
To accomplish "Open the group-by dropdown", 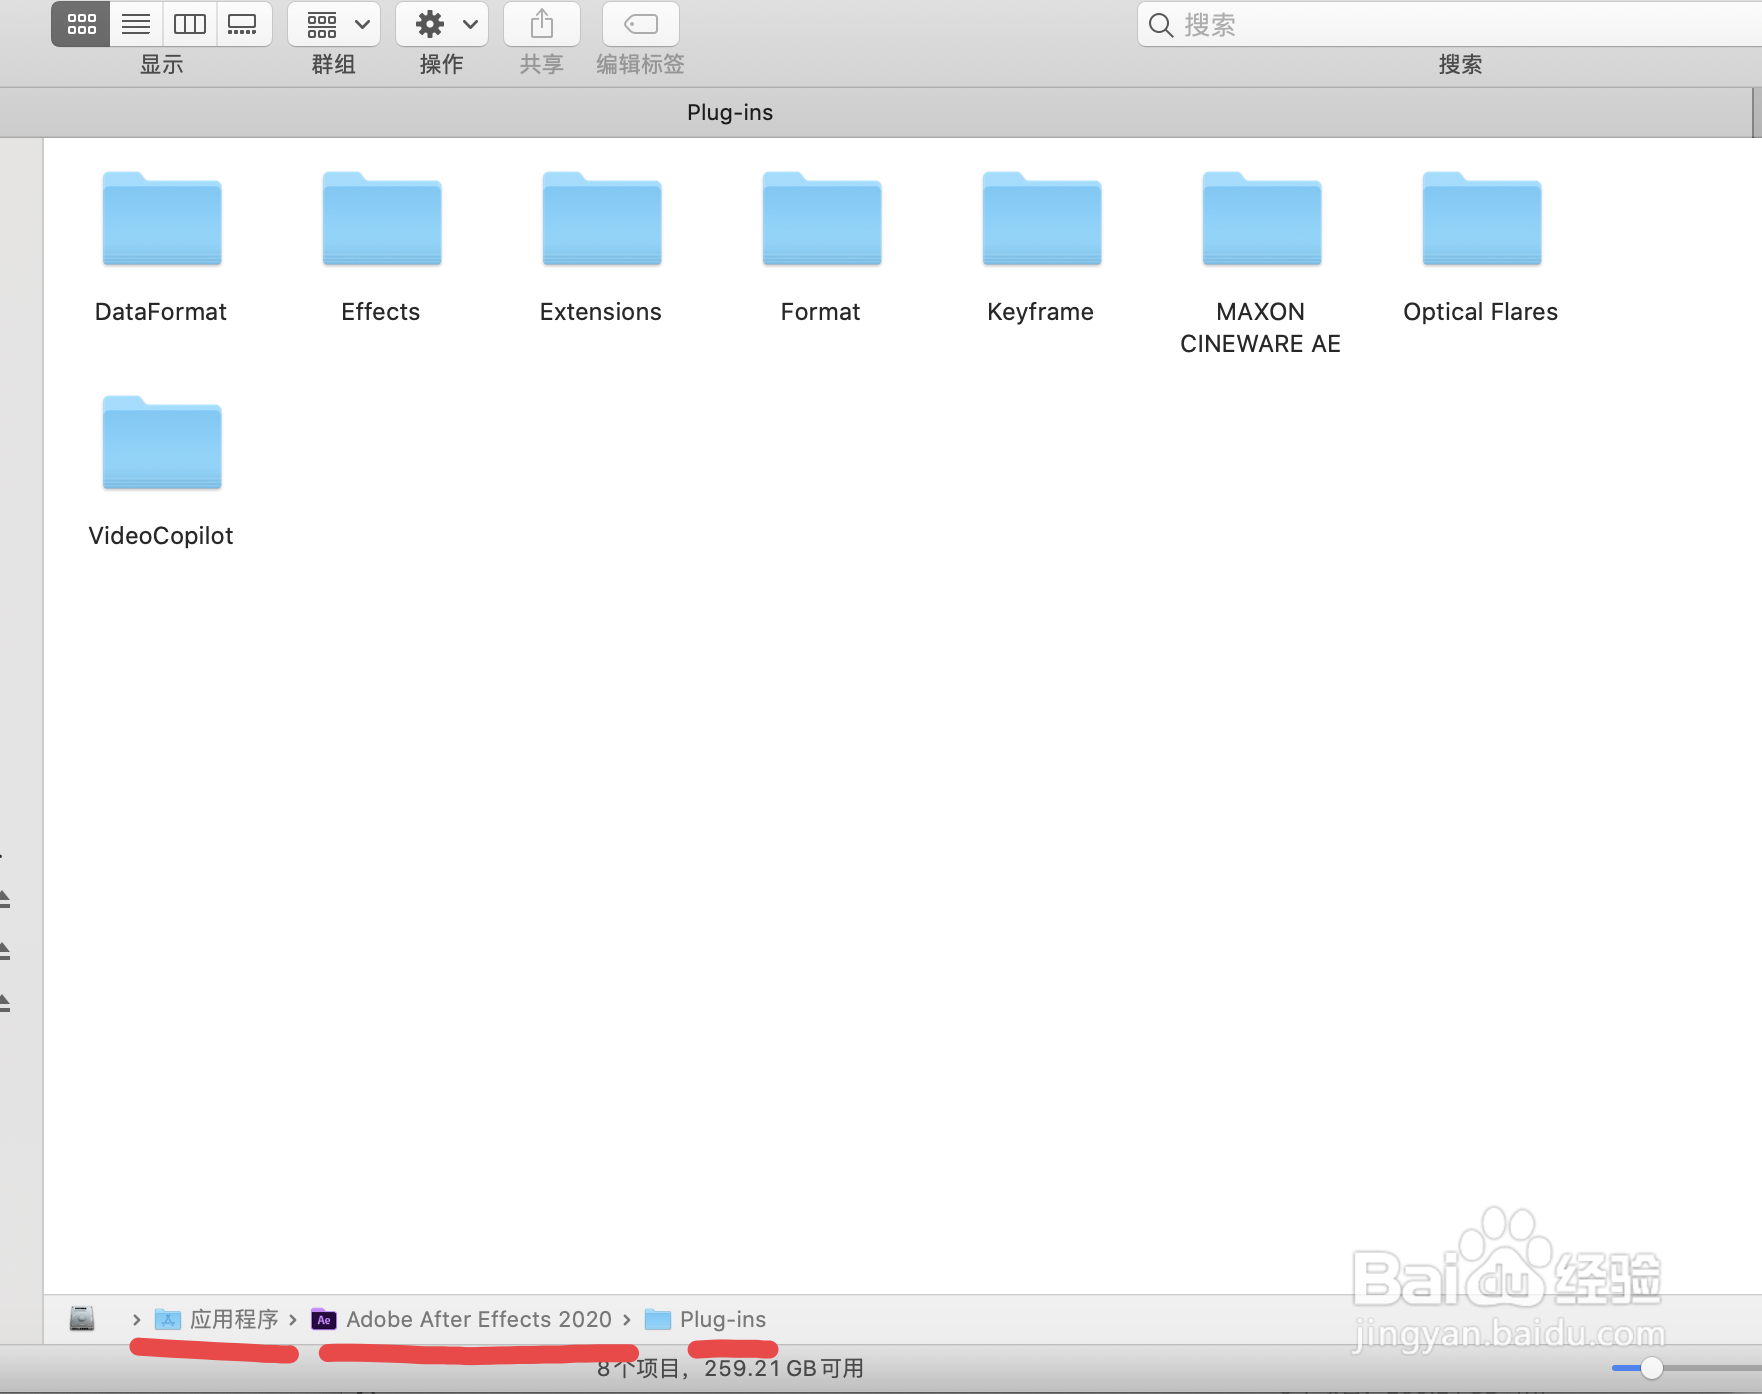I will click(334, 24).
